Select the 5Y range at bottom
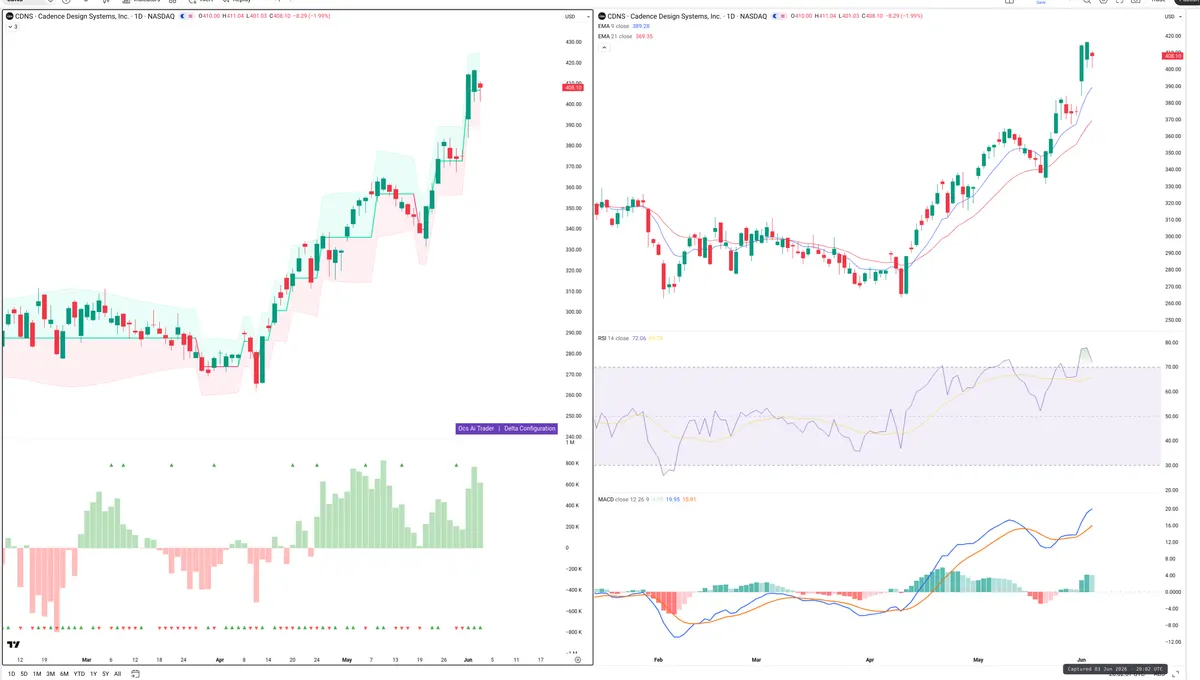This screenshot has width=1200, height=680. point(105,674)
